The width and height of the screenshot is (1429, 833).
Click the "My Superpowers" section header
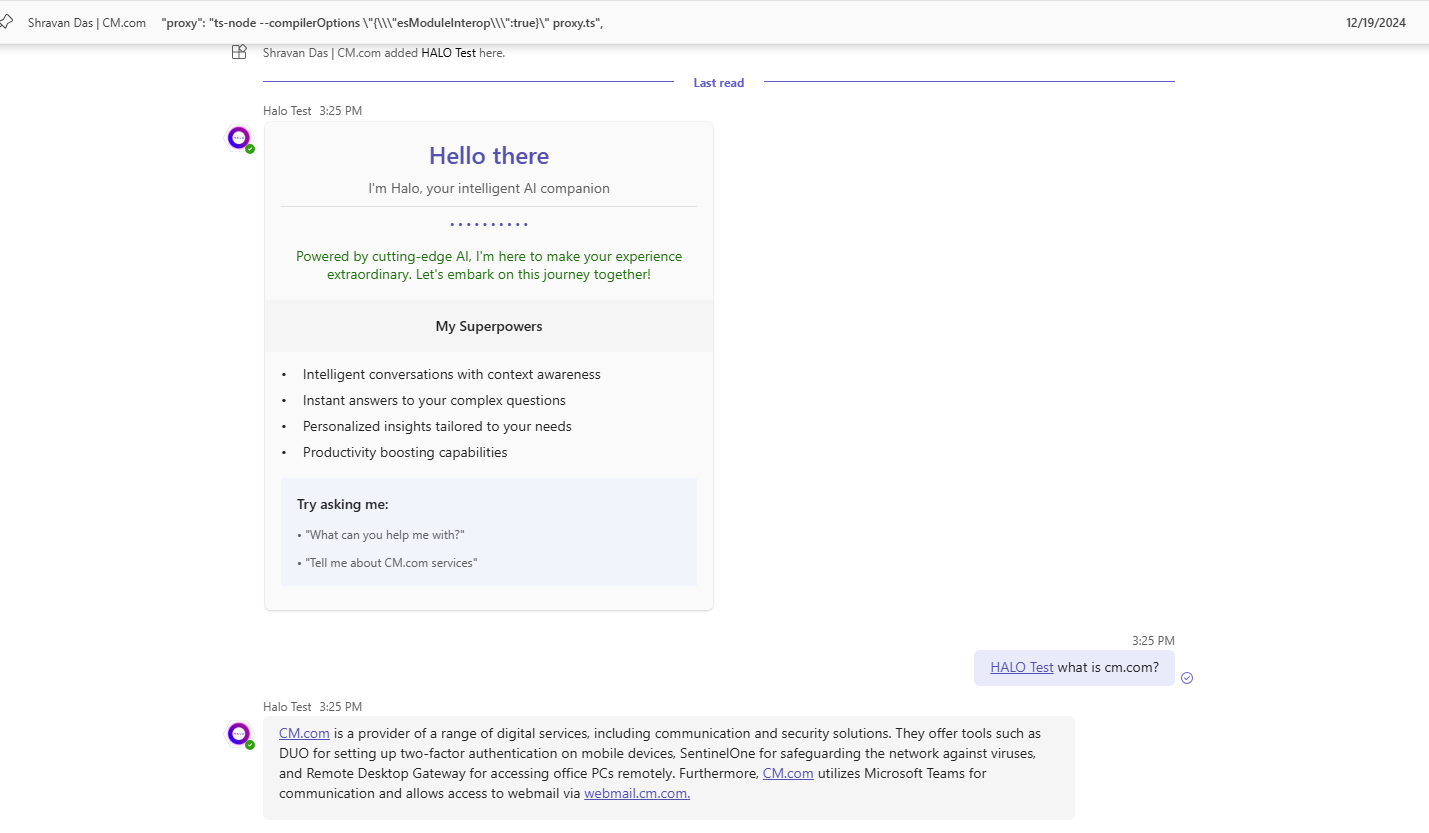point(489,326)
